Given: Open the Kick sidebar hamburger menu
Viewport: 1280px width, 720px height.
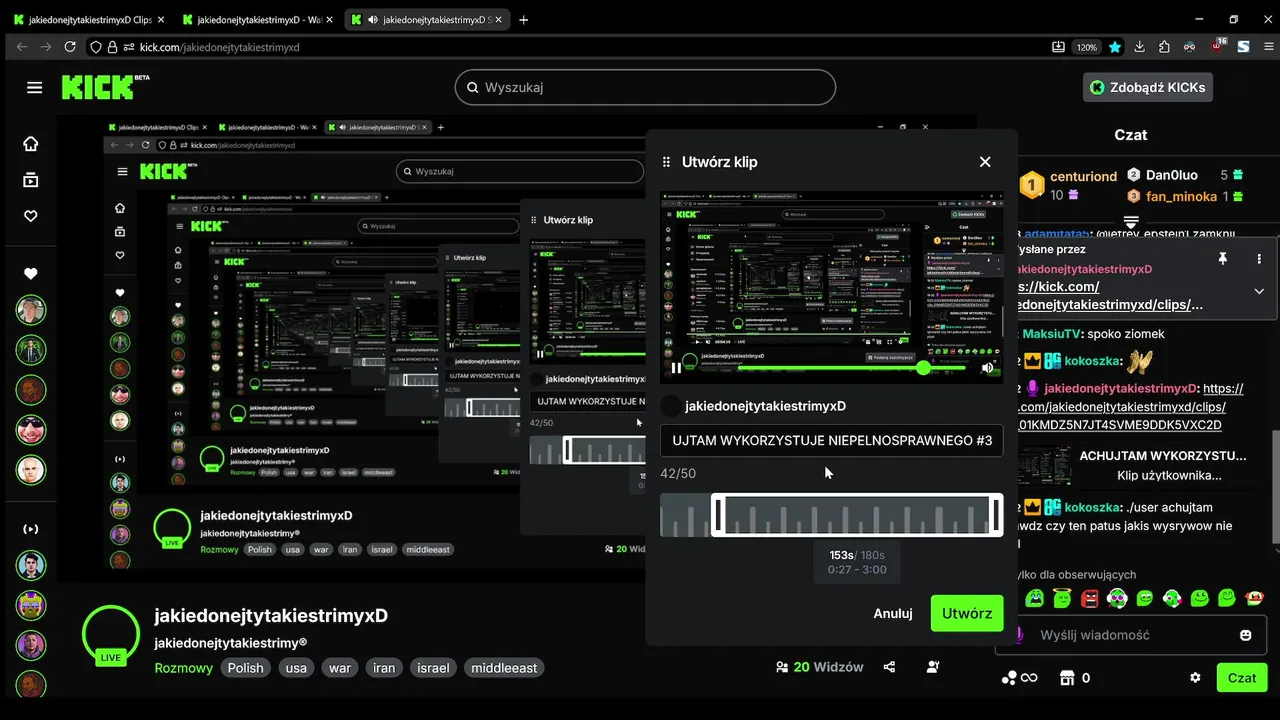Looking at the screenshot, I should pyautogui.click(x=35, y=87).
